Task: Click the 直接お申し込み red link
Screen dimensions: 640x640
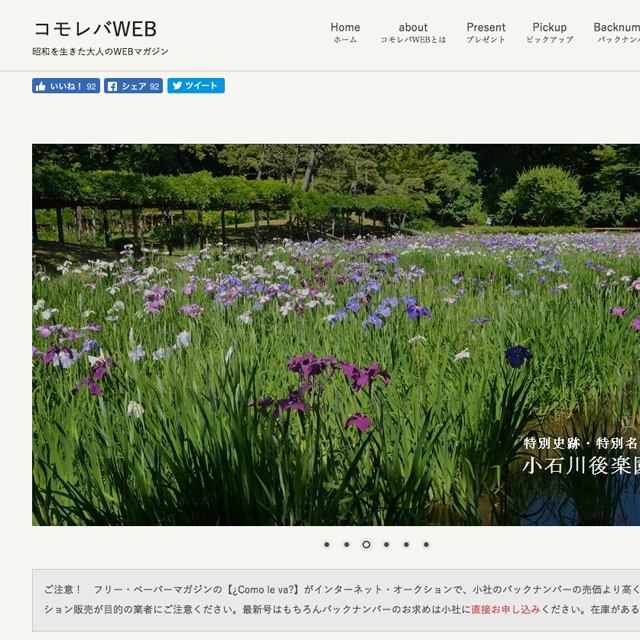Action: click(x=506, y=609)
